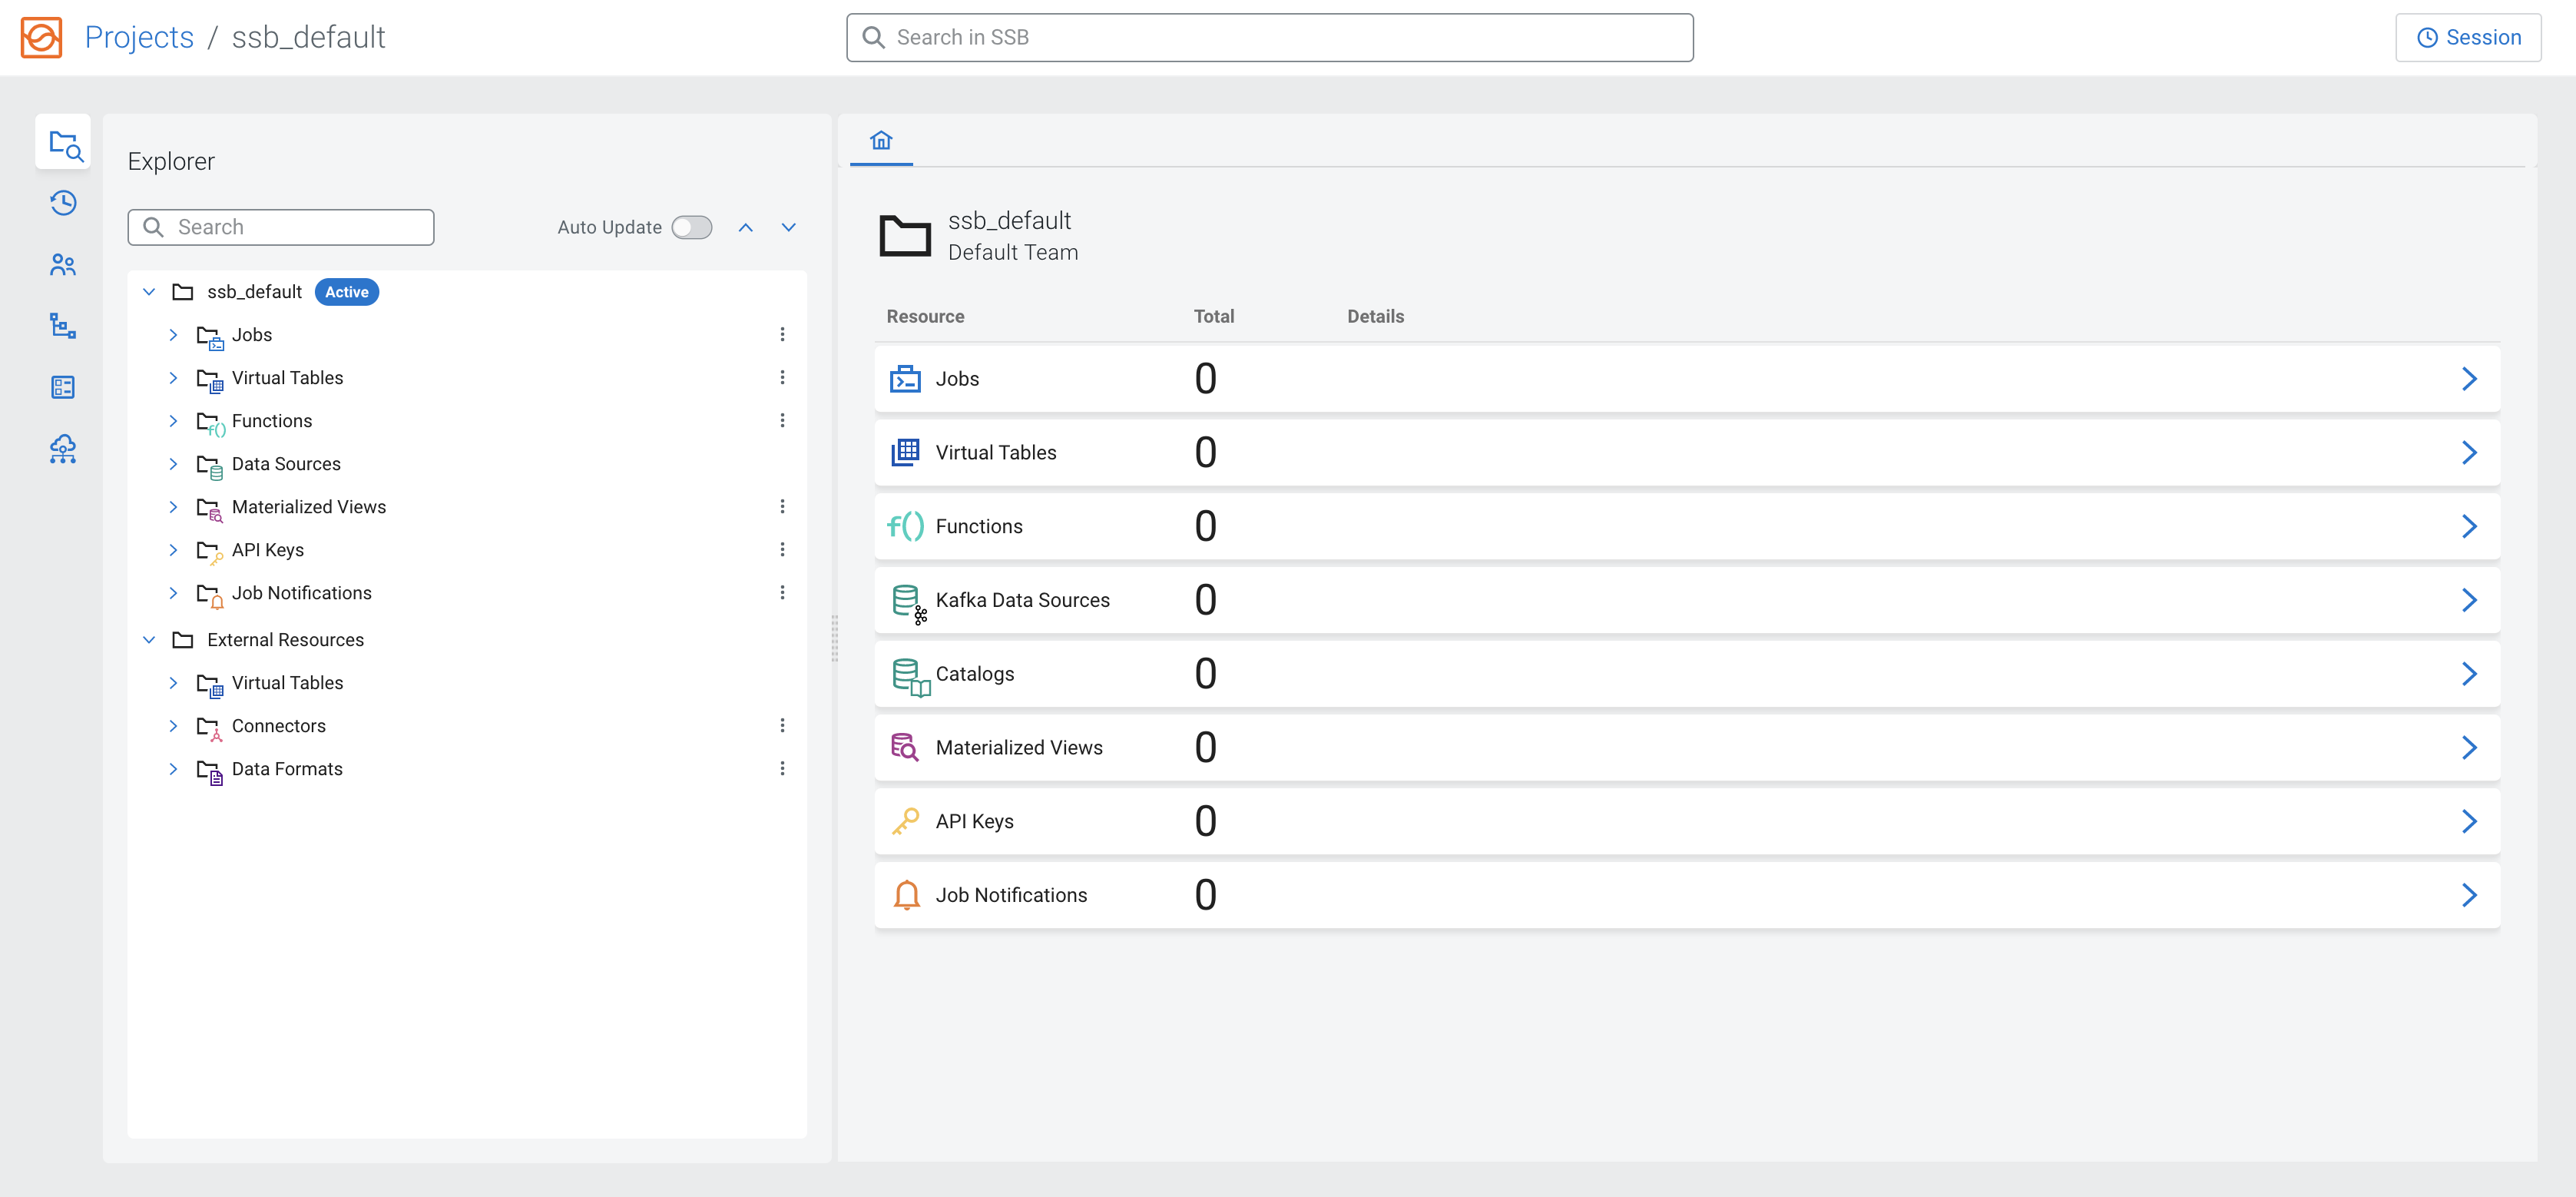Viewport: 2576px width, 1197px height.
Task: Click the Search in SSB field
Action: click(1269, 37)
